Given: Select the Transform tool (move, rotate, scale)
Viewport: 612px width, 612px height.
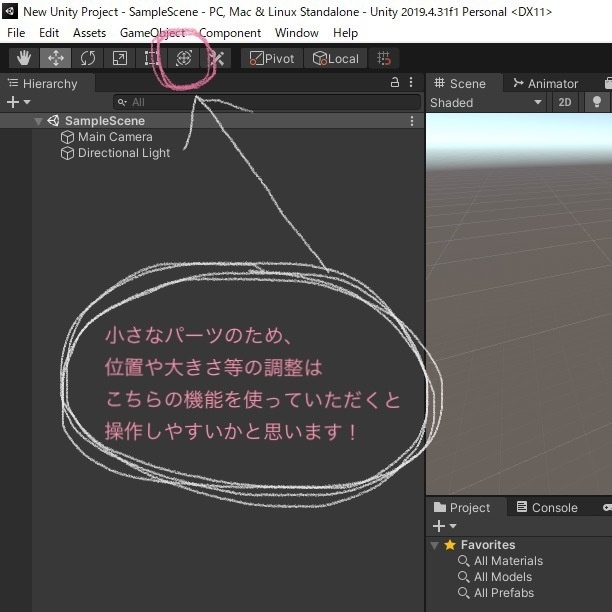Looking at the screenshot, I should [183, 58].
